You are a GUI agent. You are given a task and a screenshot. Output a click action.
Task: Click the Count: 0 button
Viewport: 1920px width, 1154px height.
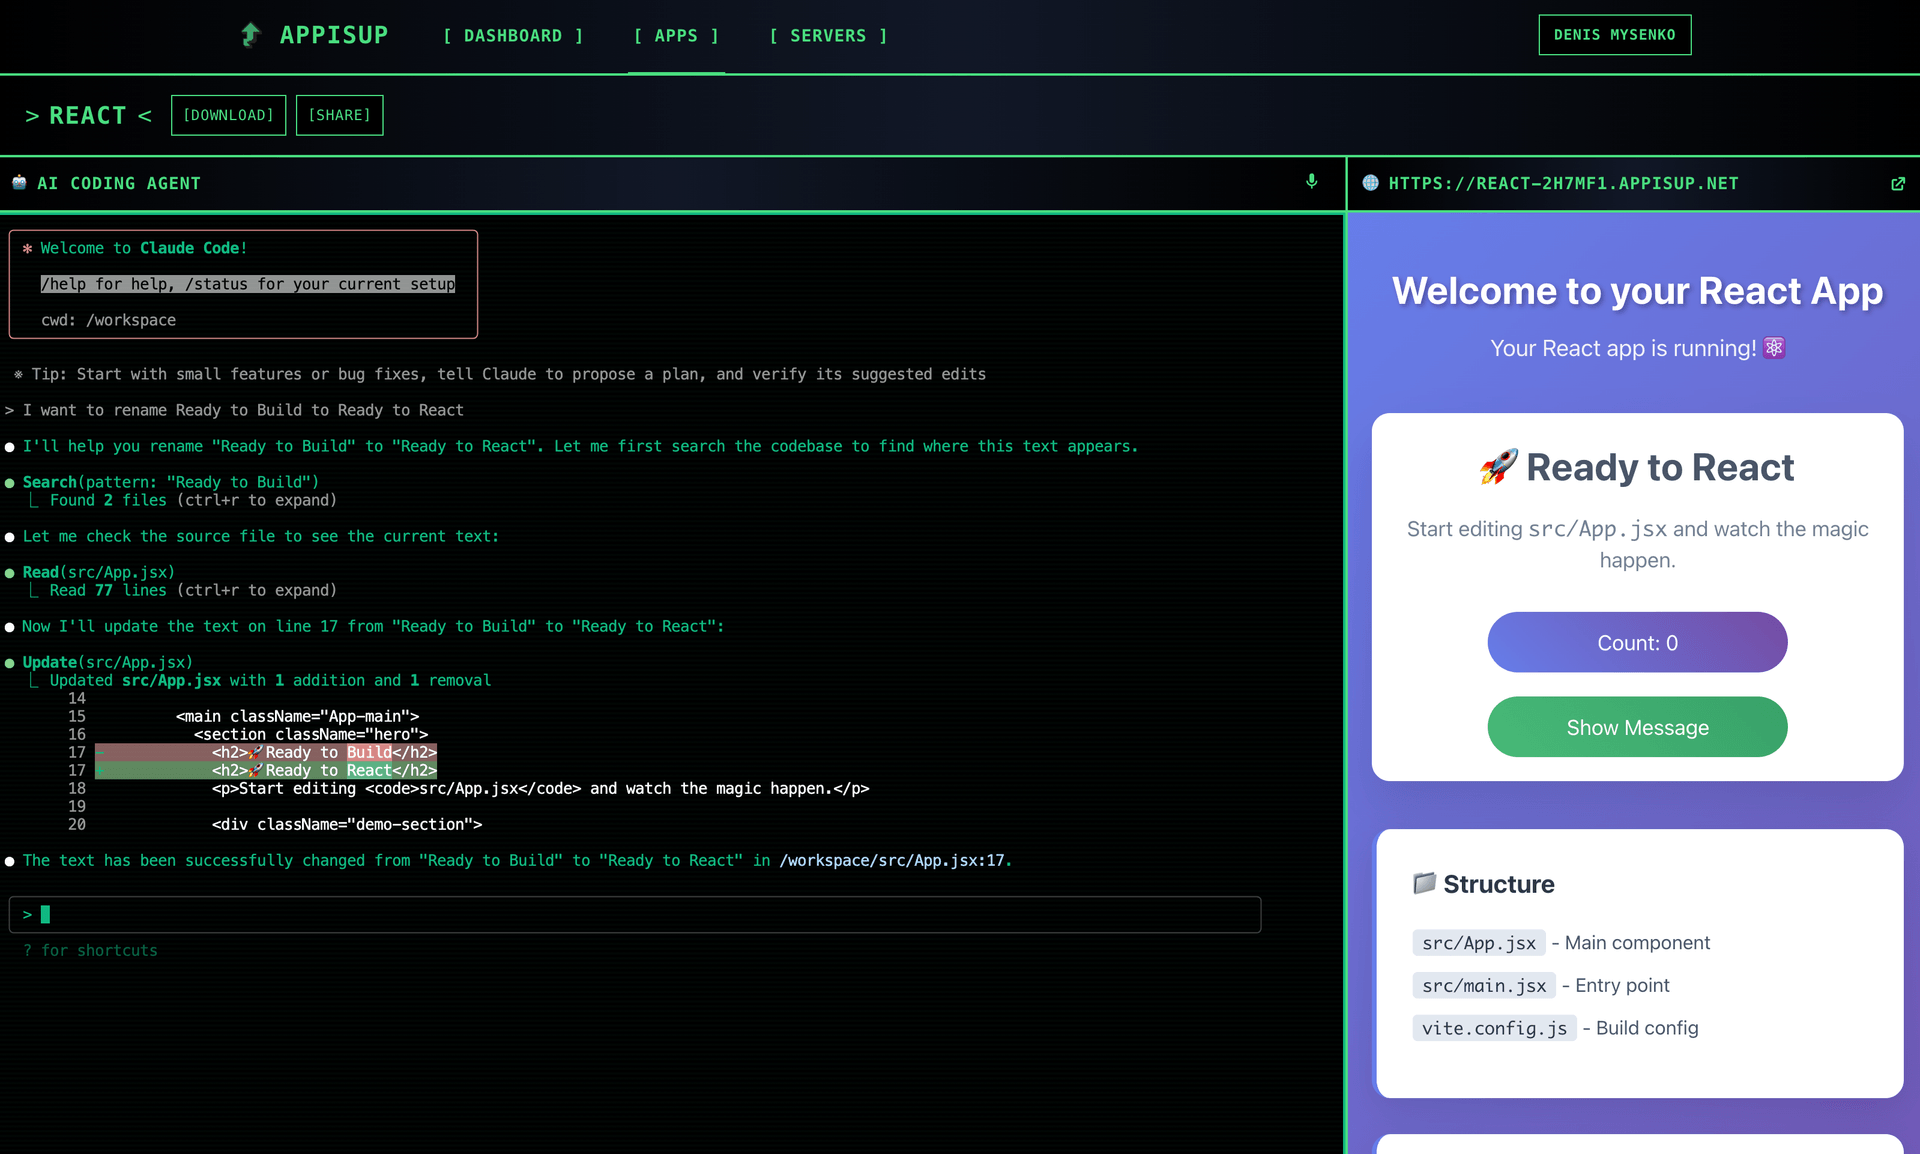[1637, 643]
